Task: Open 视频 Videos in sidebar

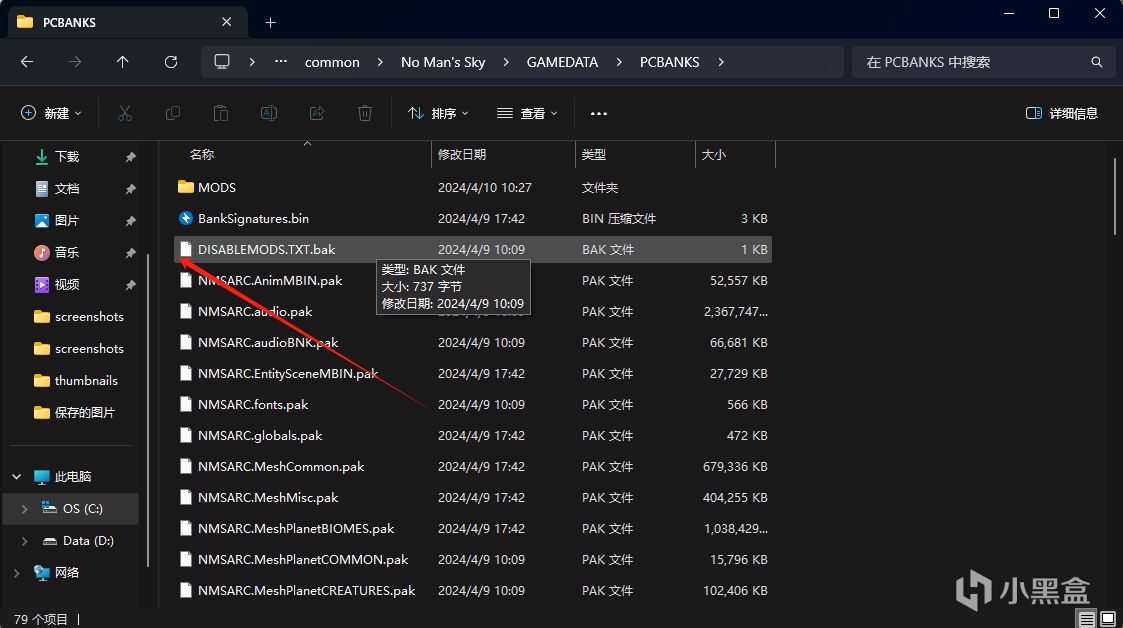Action: tap(67, 285)
